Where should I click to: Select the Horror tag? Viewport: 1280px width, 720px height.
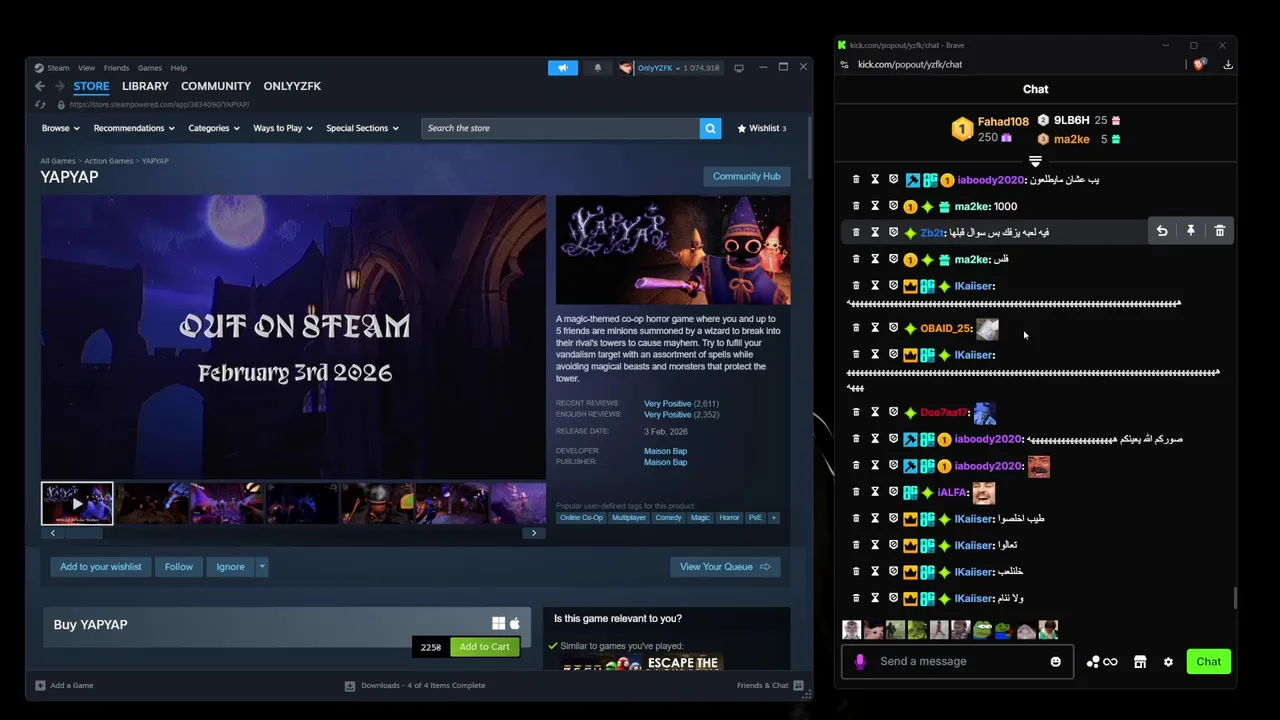(x=729, y=517)
